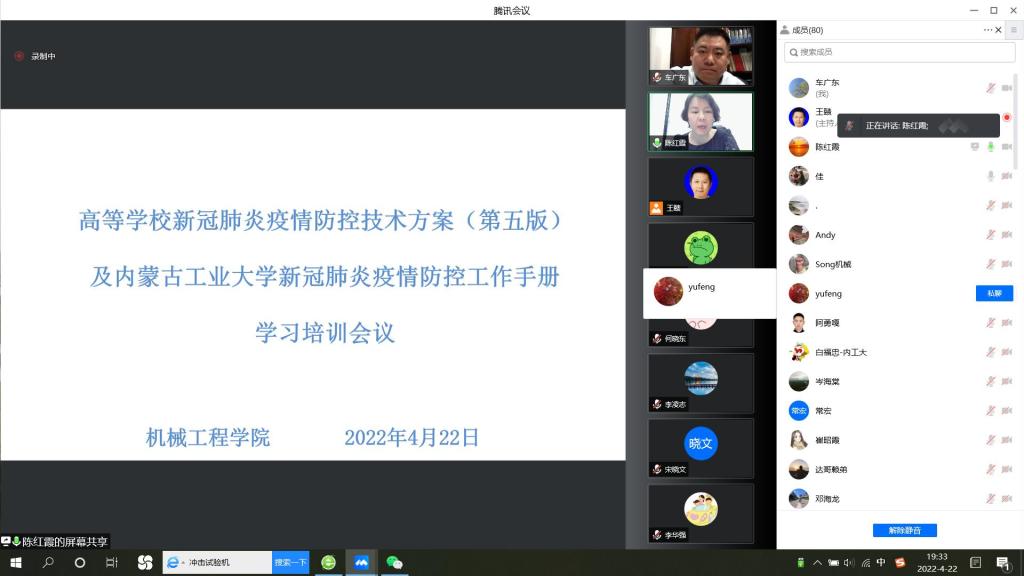Screen dimensions: 1024x576
Task: Open the three-dot more options in members panel
Action: 988,30
